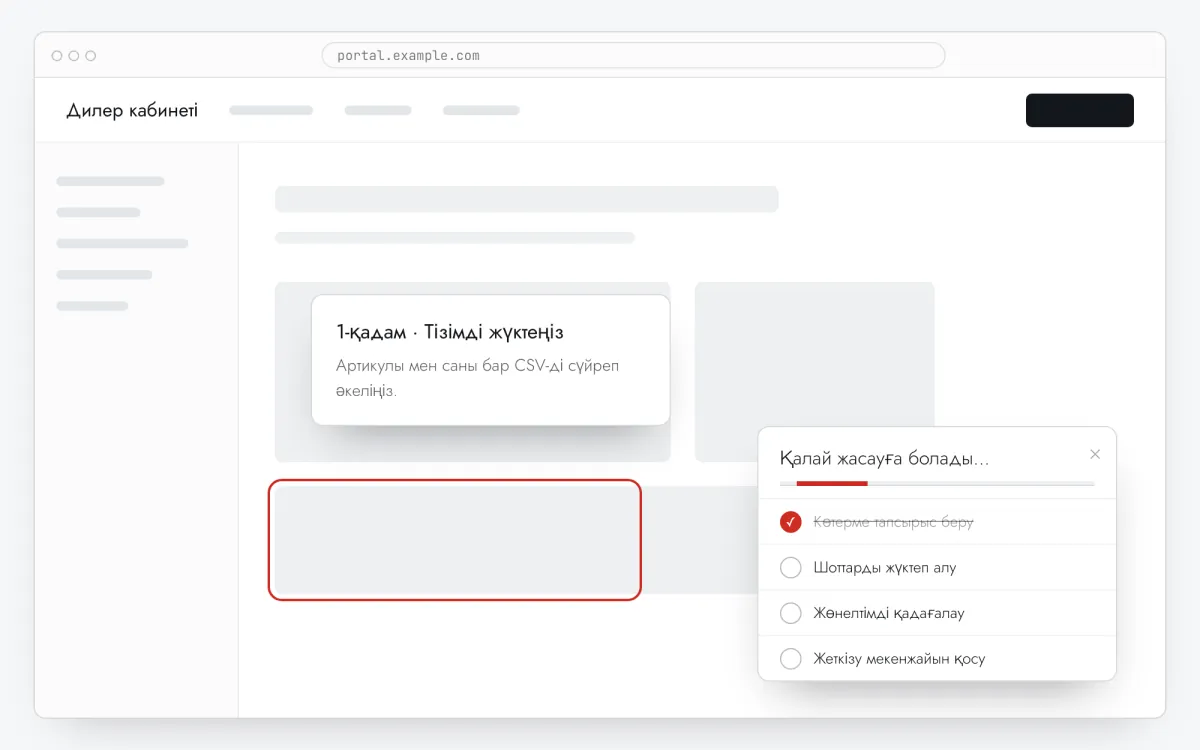
Task: Click the red-outlined highlighted upload area
Action: click(454, 540)
